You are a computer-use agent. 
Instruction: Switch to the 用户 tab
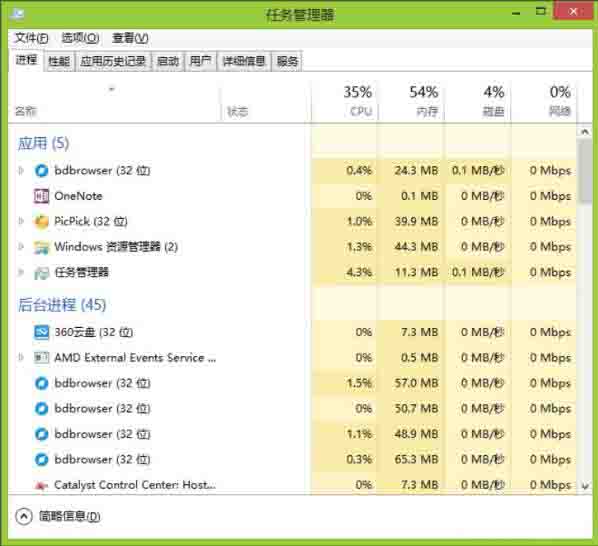click(x=201, y=61)
